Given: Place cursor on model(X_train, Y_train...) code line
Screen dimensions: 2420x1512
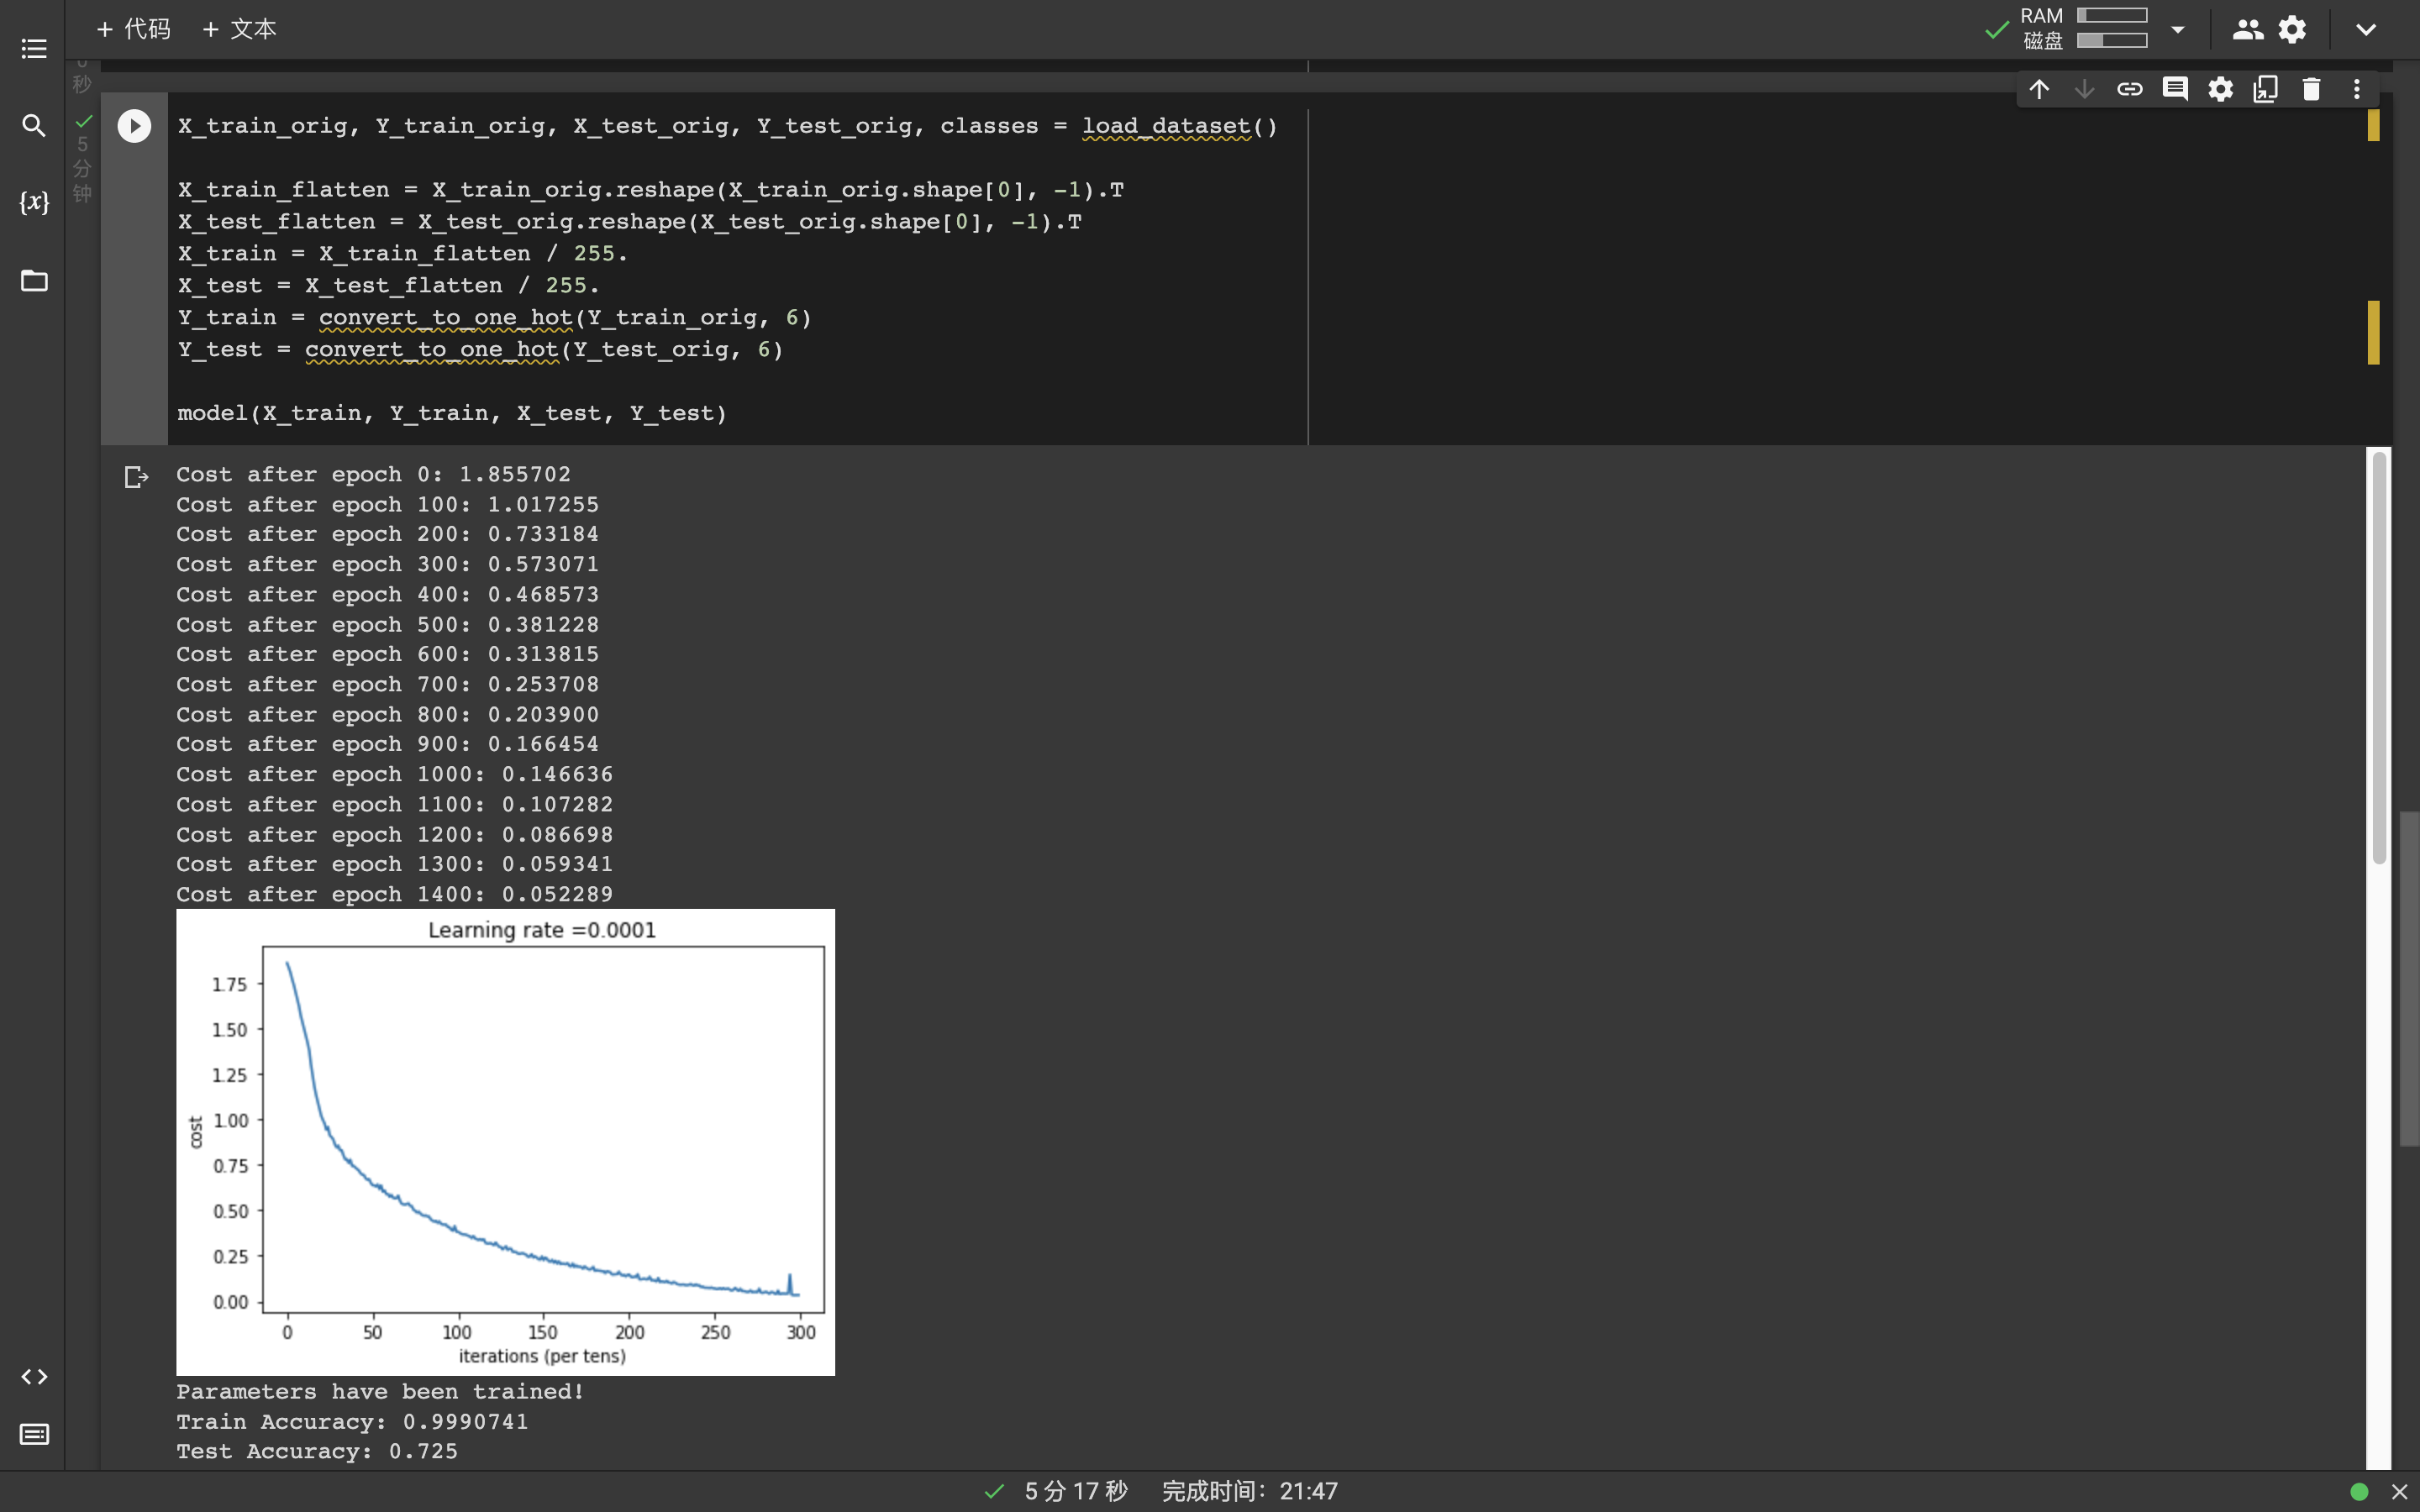Looking at the screenshot, I should pos(452,413).
